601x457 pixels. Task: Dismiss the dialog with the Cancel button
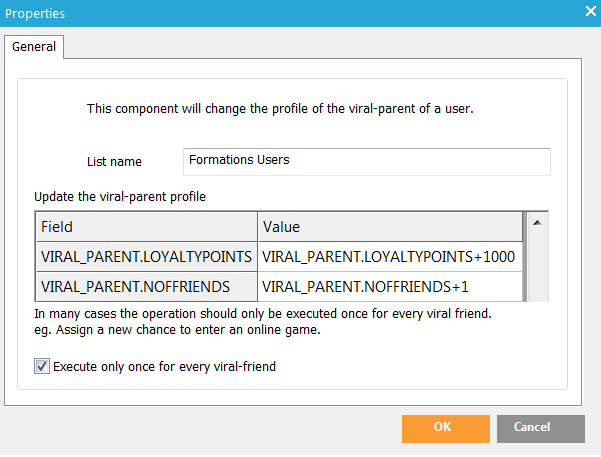click(x=540, y=428)
